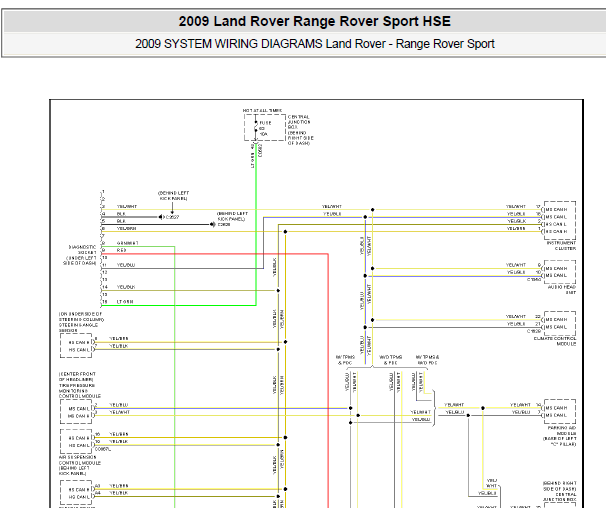
Task: Click the 'INSTRUMENT CLUSTER' label
Action: coord(561,245)
